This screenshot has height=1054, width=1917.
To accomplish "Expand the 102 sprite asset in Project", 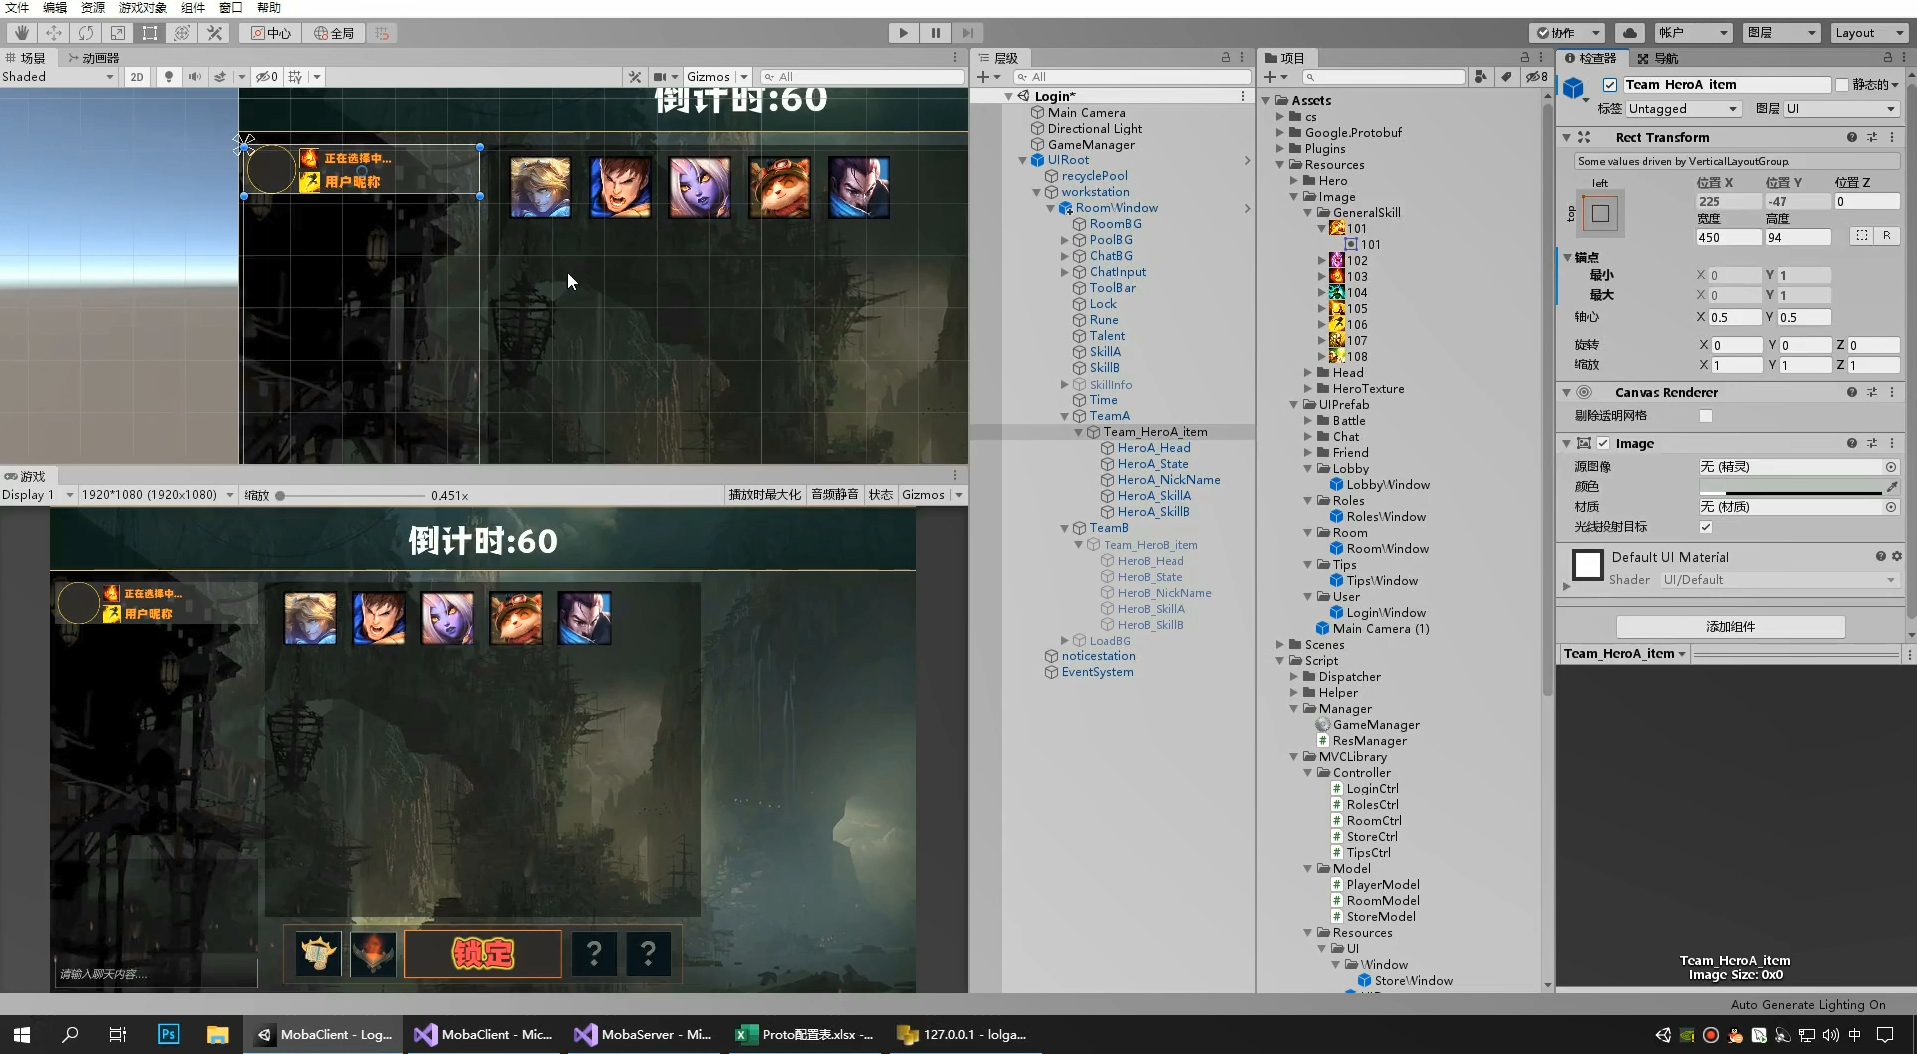I will click(1322, 261).
